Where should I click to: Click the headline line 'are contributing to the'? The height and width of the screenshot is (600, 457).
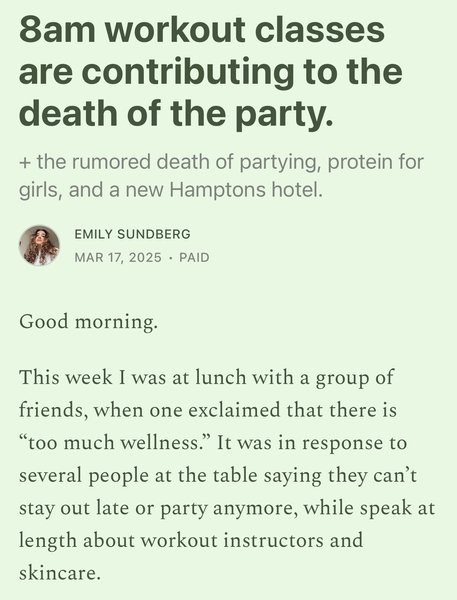[x=211, y=72]
